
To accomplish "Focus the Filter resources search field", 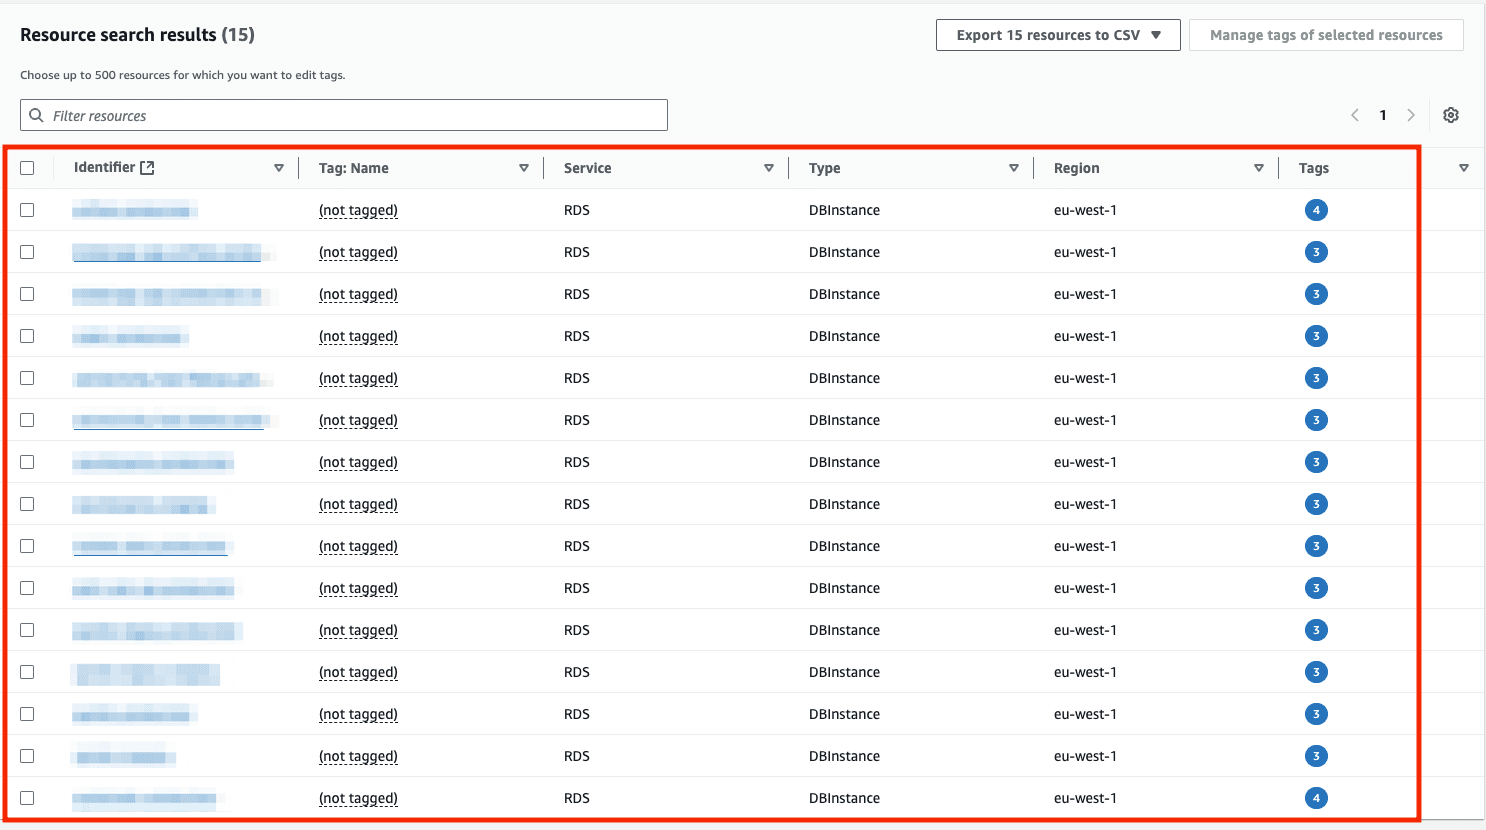I will [x=350, y=115].
